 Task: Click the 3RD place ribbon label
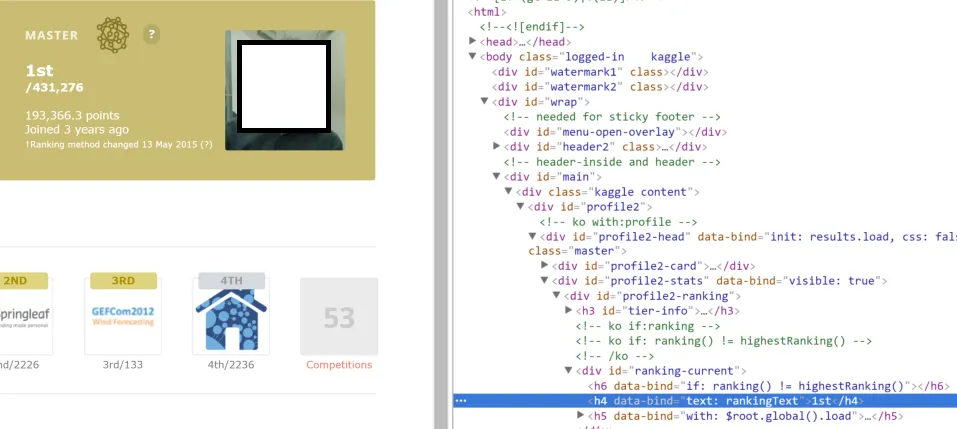click(x=123, y=281)
